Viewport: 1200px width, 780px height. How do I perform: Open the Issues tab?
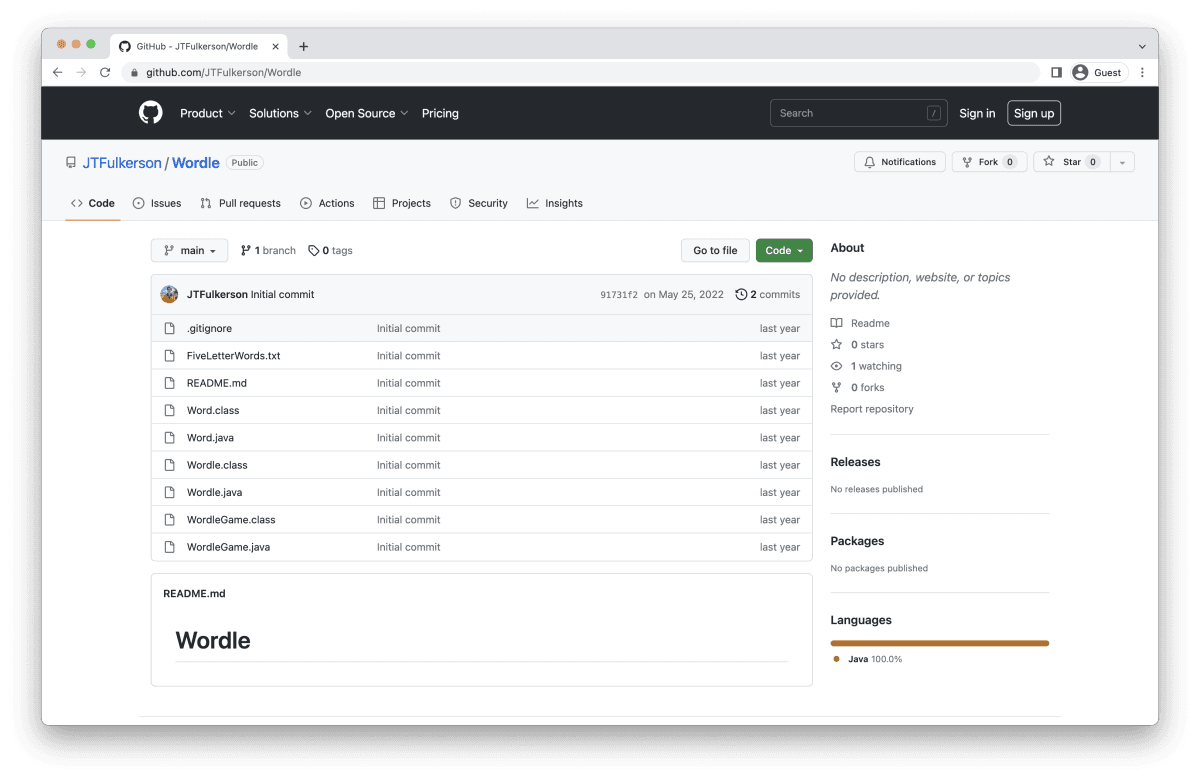click(x=157, y=203)
